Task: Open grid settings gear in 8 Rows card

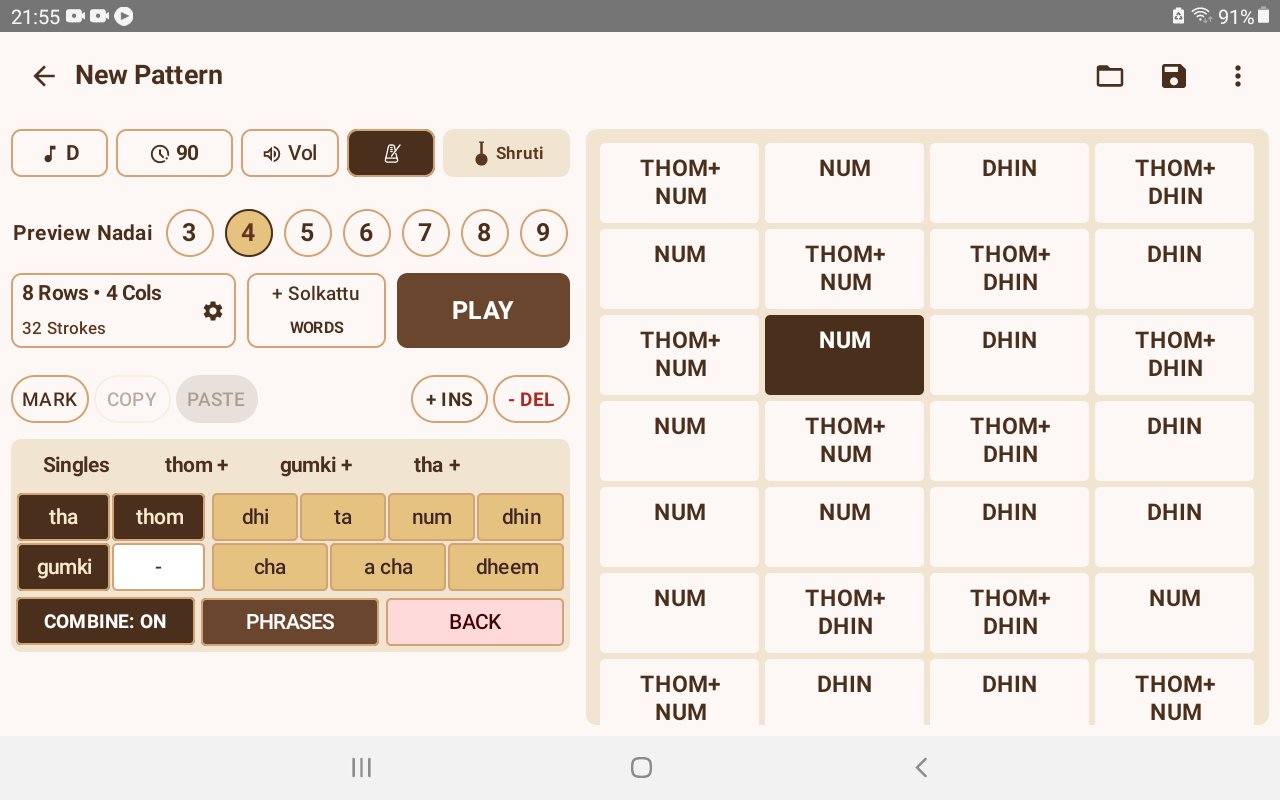Action: pyautogui.click(x=212, y=311)
